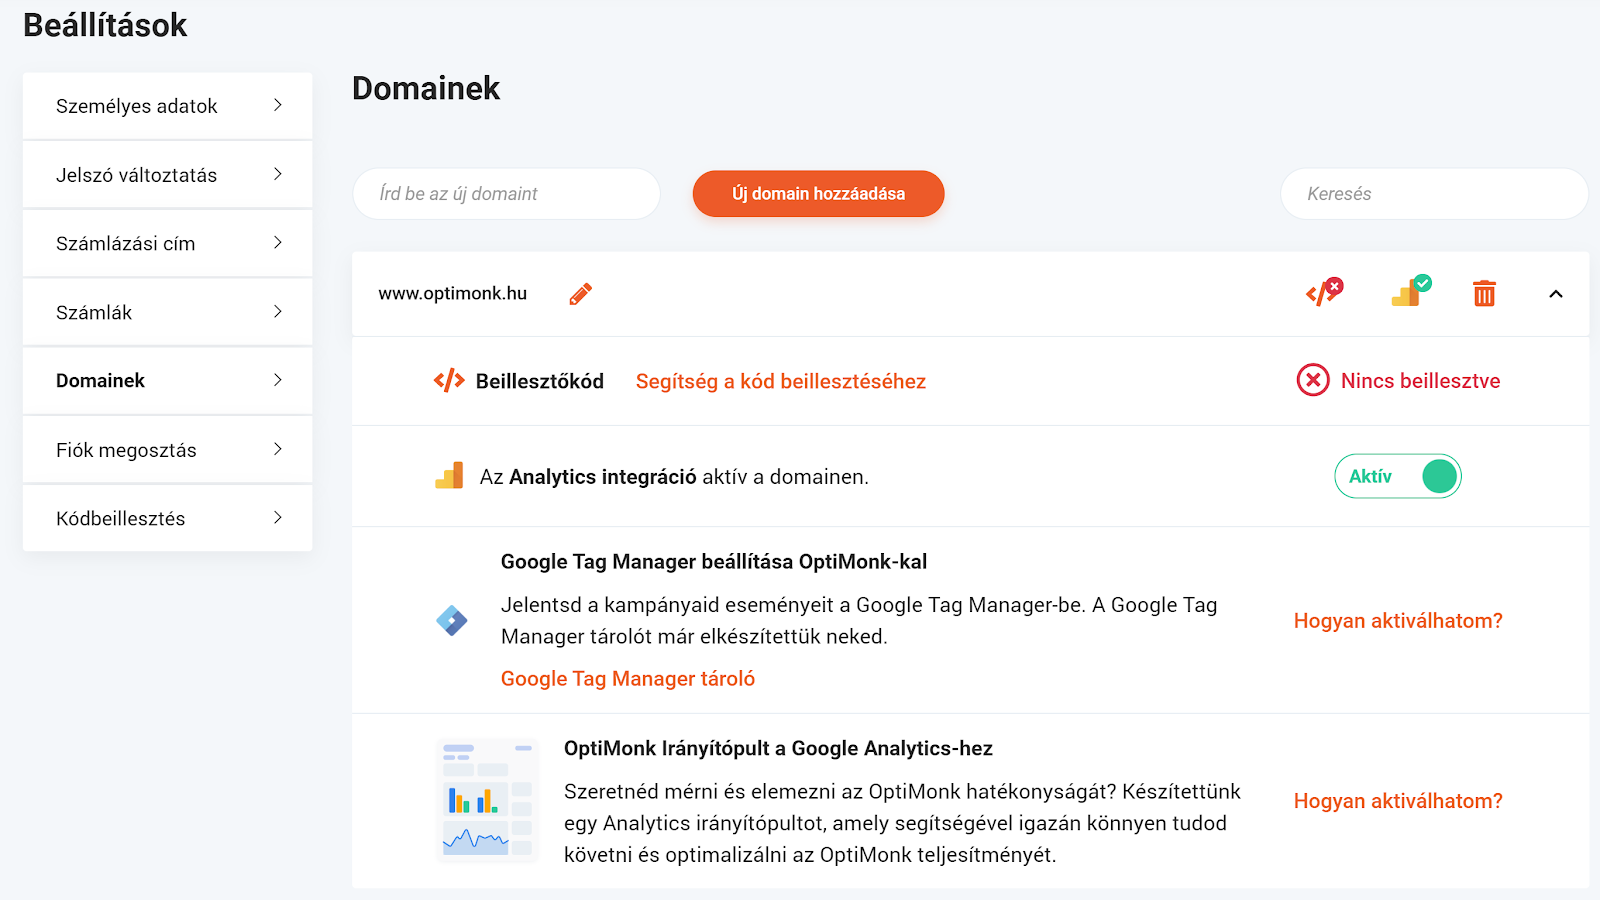Open Google Tag Manager tároló link
Viewport: 1600px width, 900px height.
coord(628,679)
